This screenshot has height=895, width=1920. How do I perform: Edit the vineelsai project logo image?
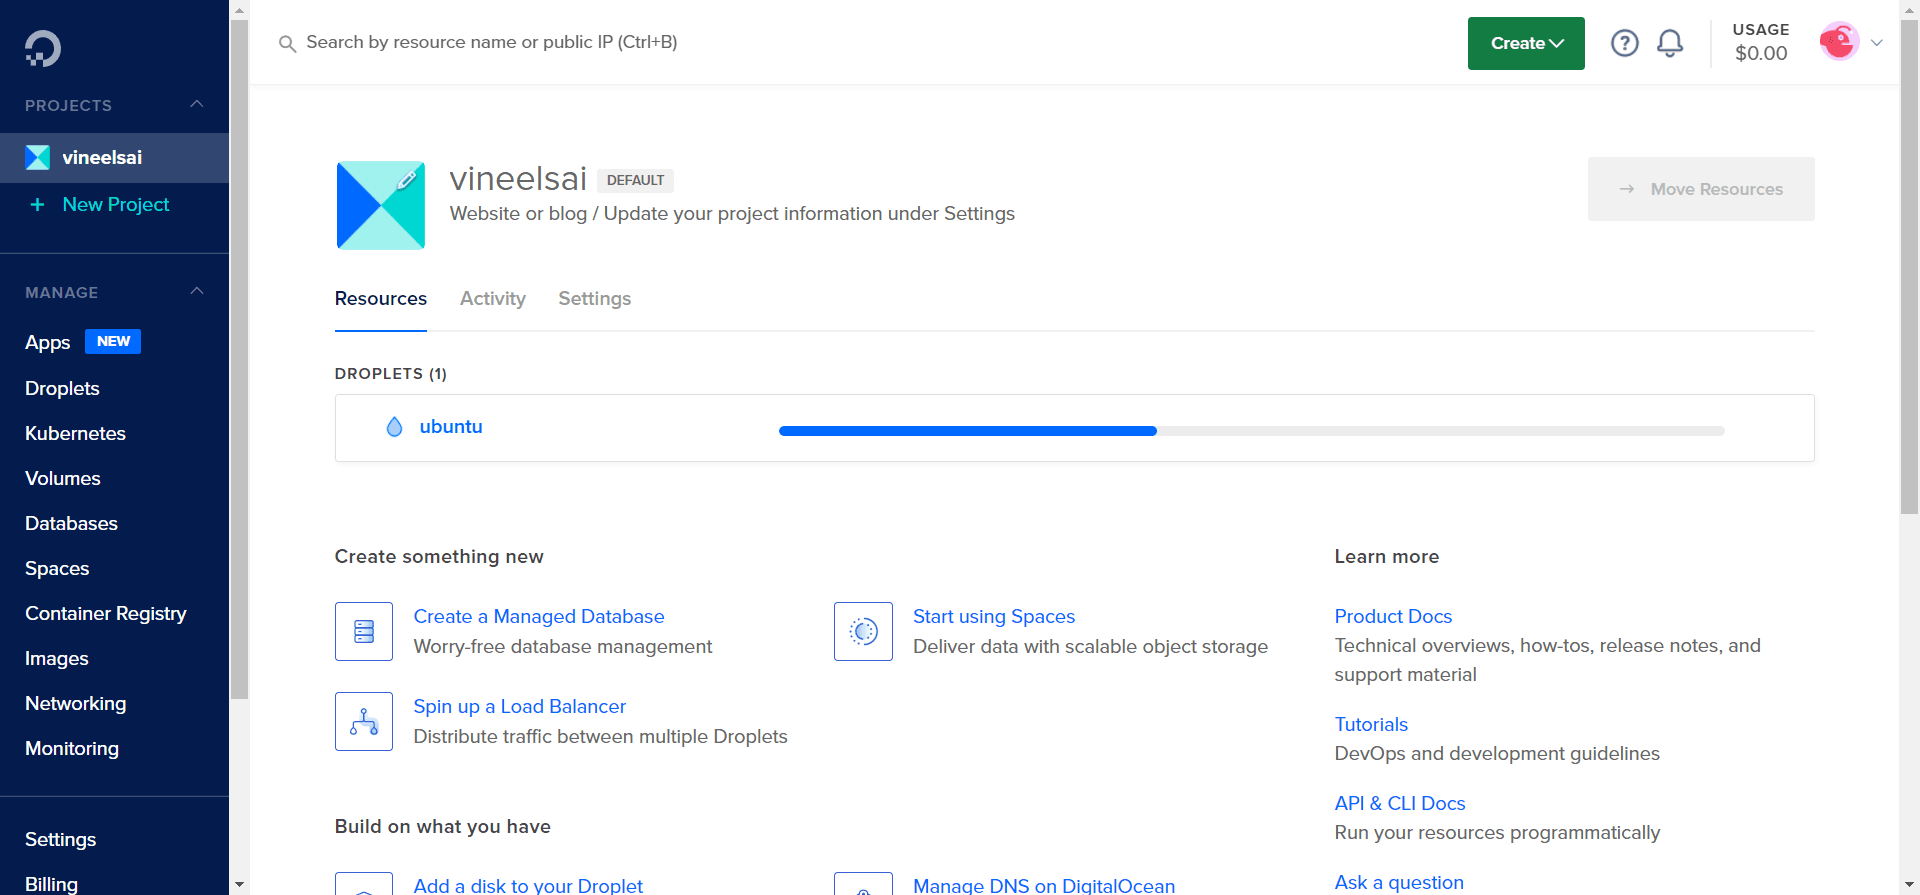381,205
